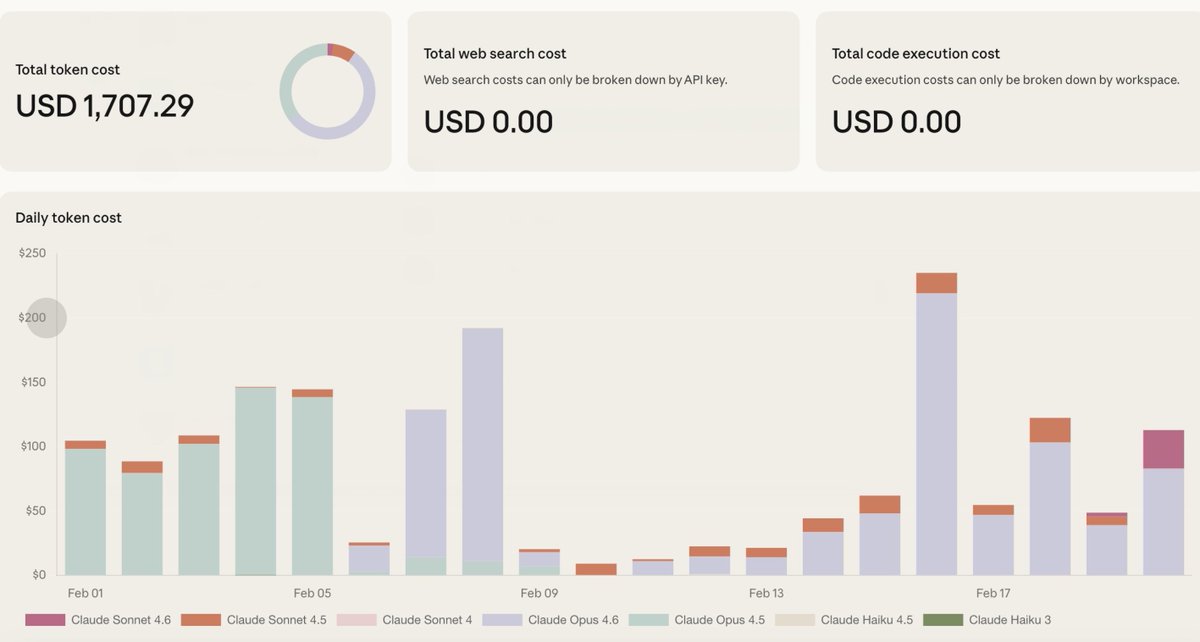Hide the Claude Haiku 3 series via legend
Viewport: 1200px width, 642px height.
1010,620
